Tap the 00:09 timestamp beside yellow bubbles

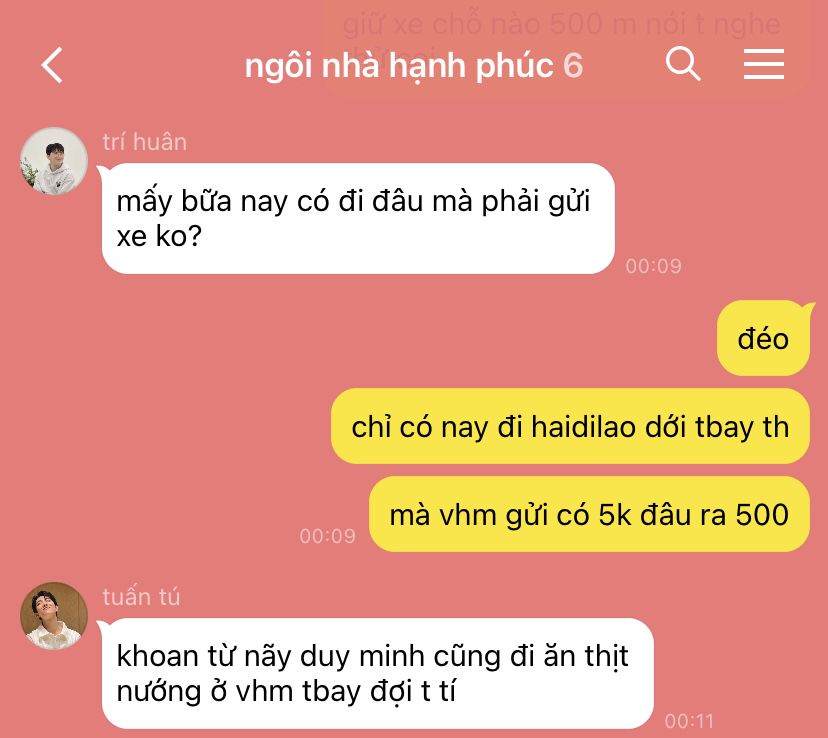[x=327, y=536]
